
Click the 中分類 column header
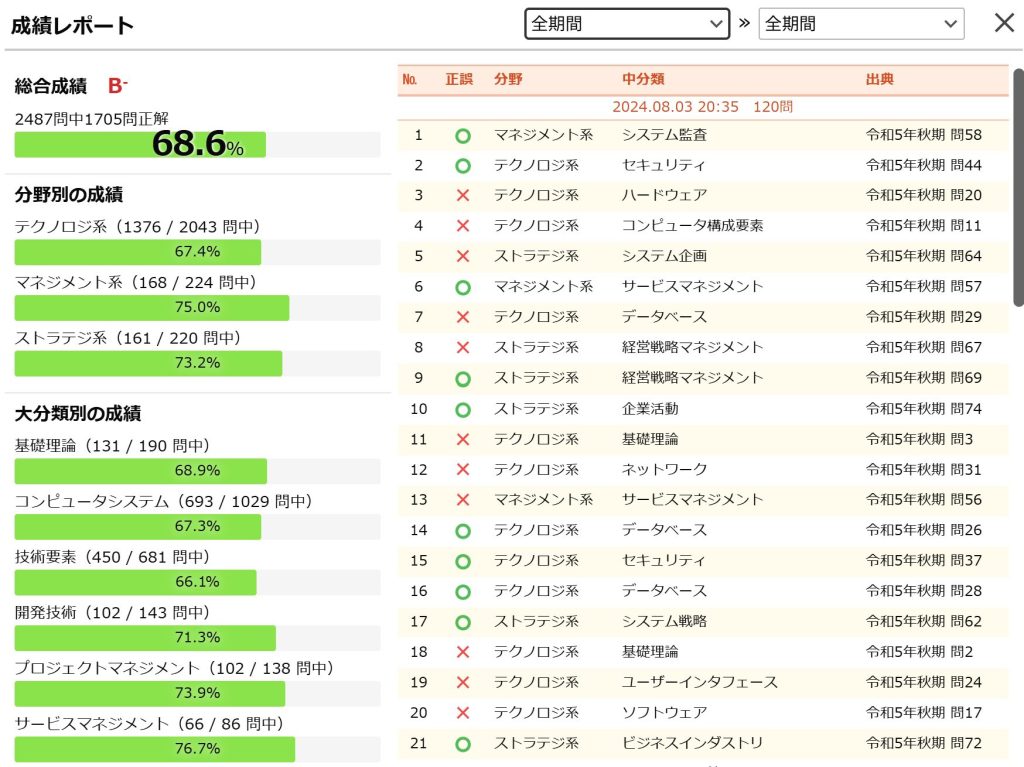643,79
